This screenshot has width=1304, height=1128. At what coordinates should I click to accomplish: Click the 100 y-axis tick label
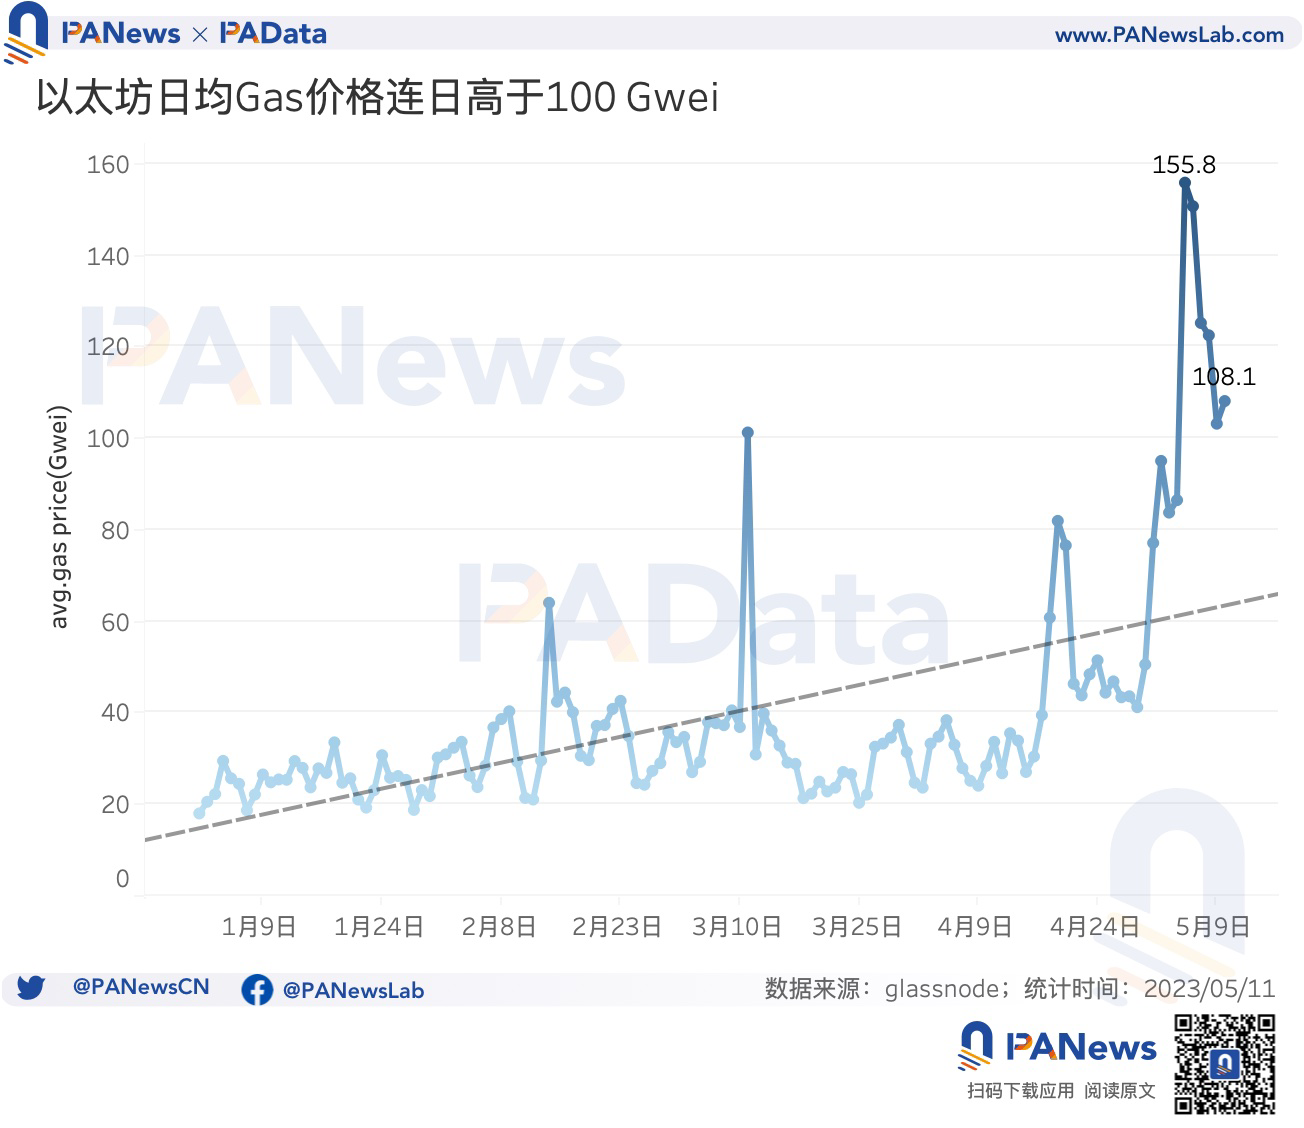tap(108, 438)
